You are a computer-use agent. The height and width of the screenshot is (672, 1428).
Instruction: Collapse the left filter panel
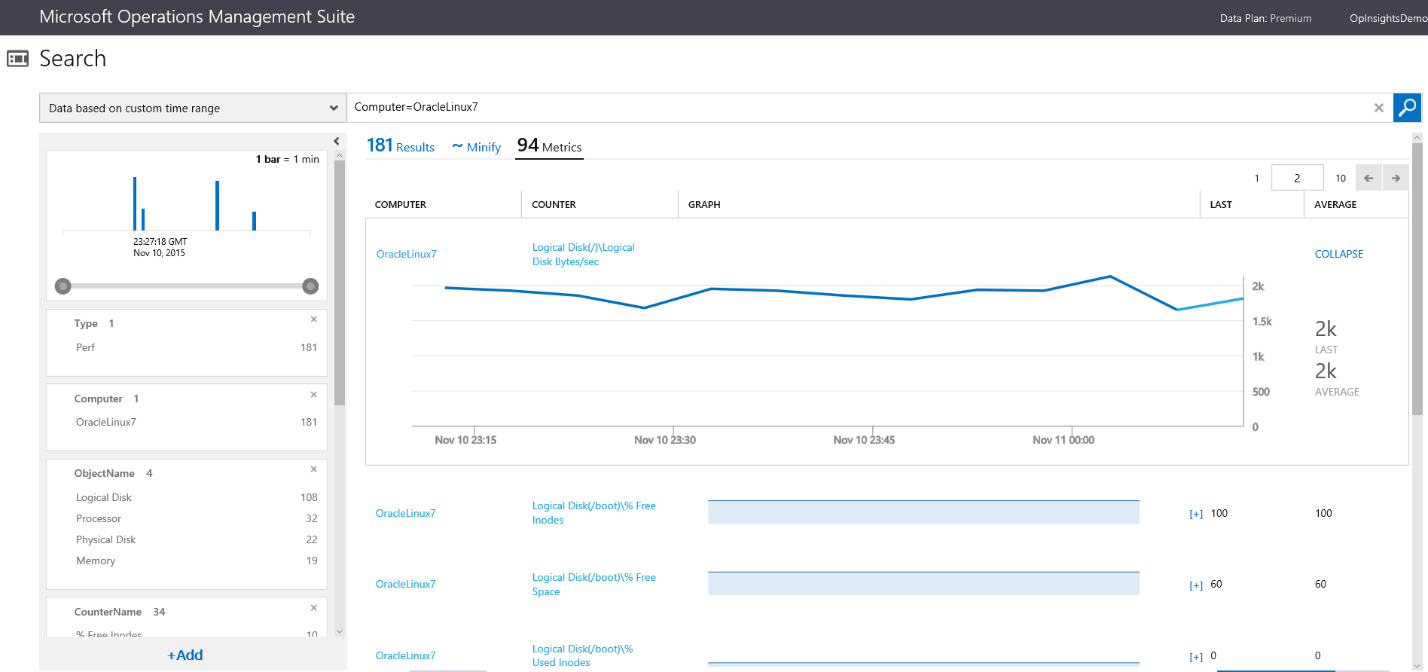click(x=337, y=141)
